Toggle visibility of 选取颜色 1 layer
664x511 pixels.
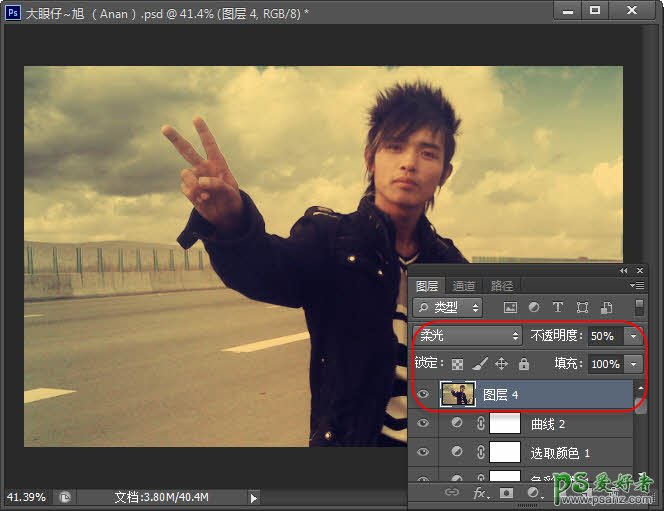tap(423, 453)
